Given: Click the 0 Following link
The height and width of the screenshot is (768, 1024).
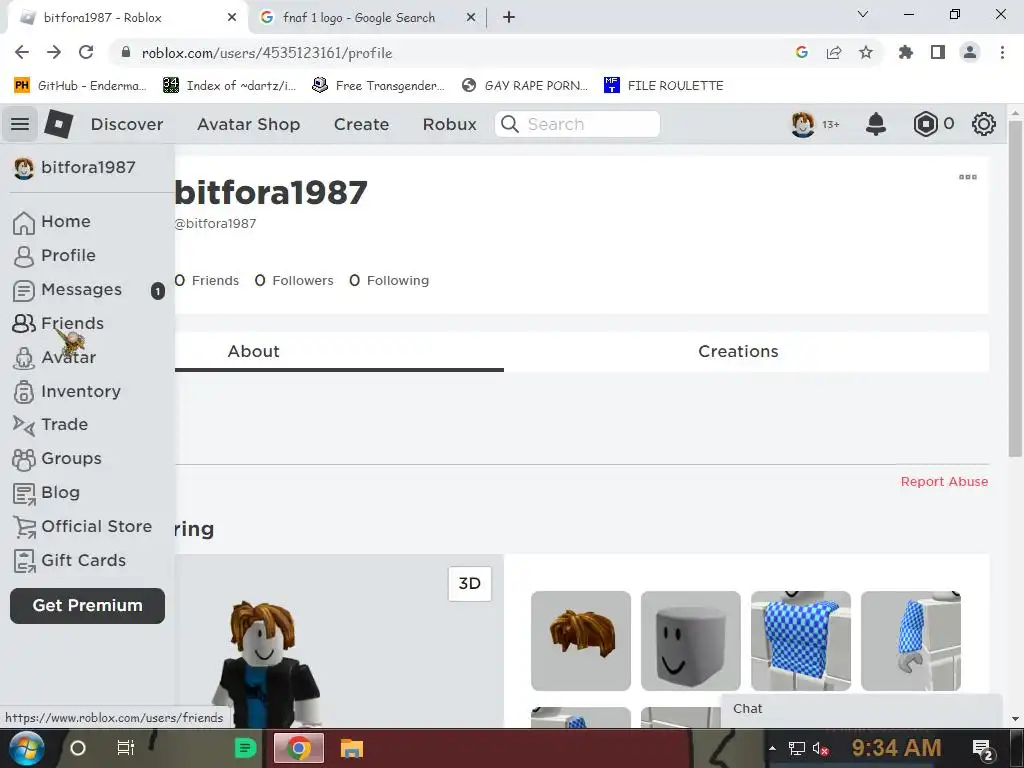Looking at the screenshot, I should (x=389, y=281).
